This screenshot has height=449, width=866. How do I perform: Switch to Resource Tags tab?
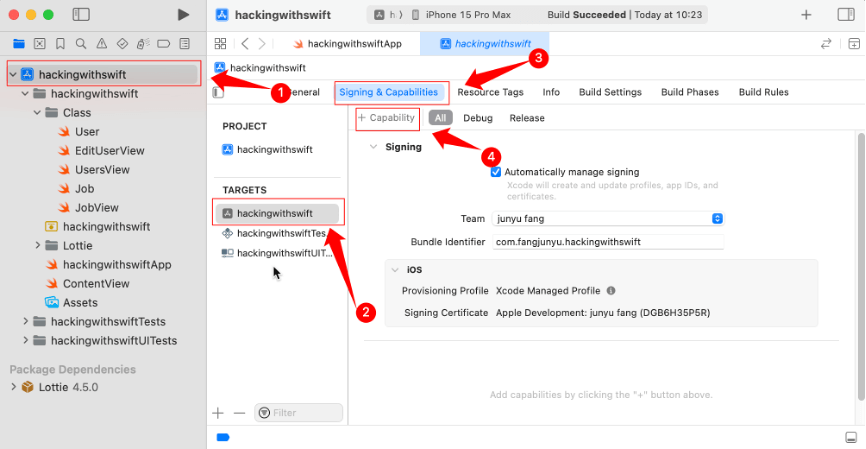coord(490,92)
